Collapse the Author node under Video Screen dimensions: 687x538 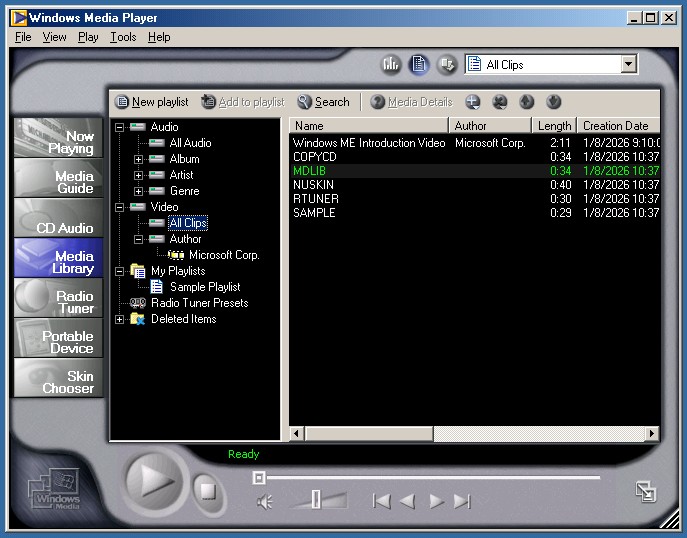coord(138,240)
